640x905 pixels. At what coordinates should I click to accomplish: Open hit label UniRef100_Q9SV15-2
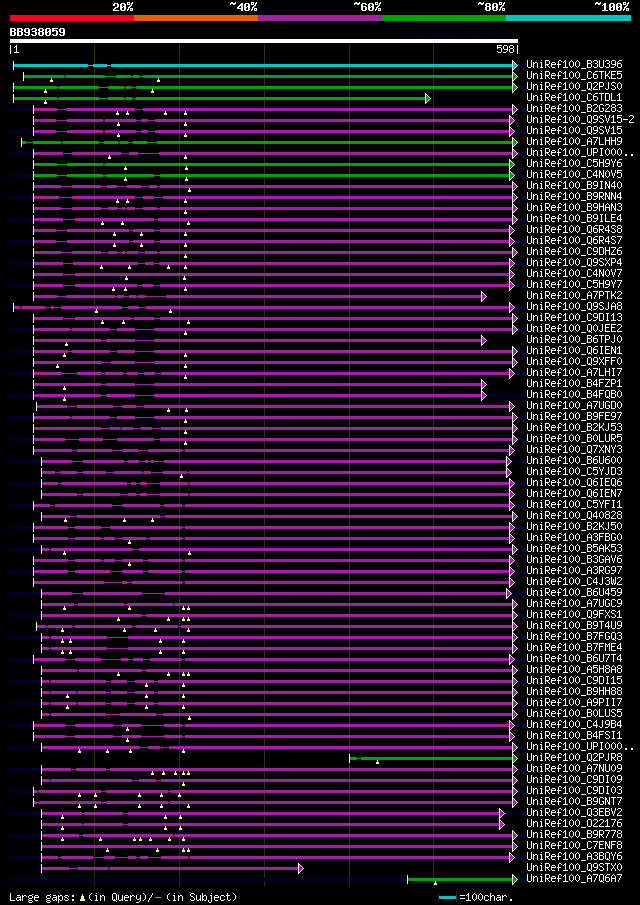pos(581,119)
